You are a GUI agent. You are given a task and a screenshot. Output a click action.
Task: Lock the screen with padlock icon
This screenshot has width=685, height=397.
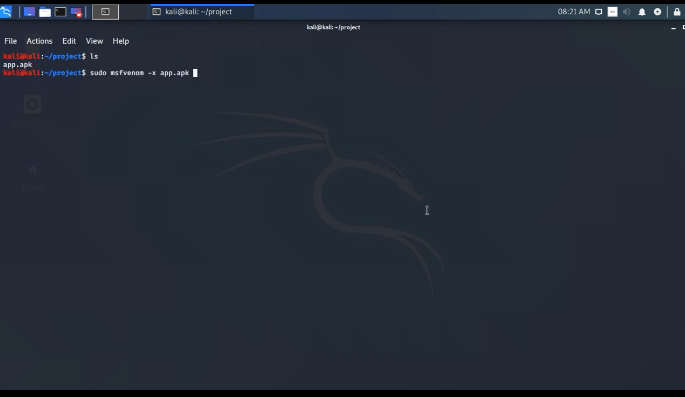(677, 12)
